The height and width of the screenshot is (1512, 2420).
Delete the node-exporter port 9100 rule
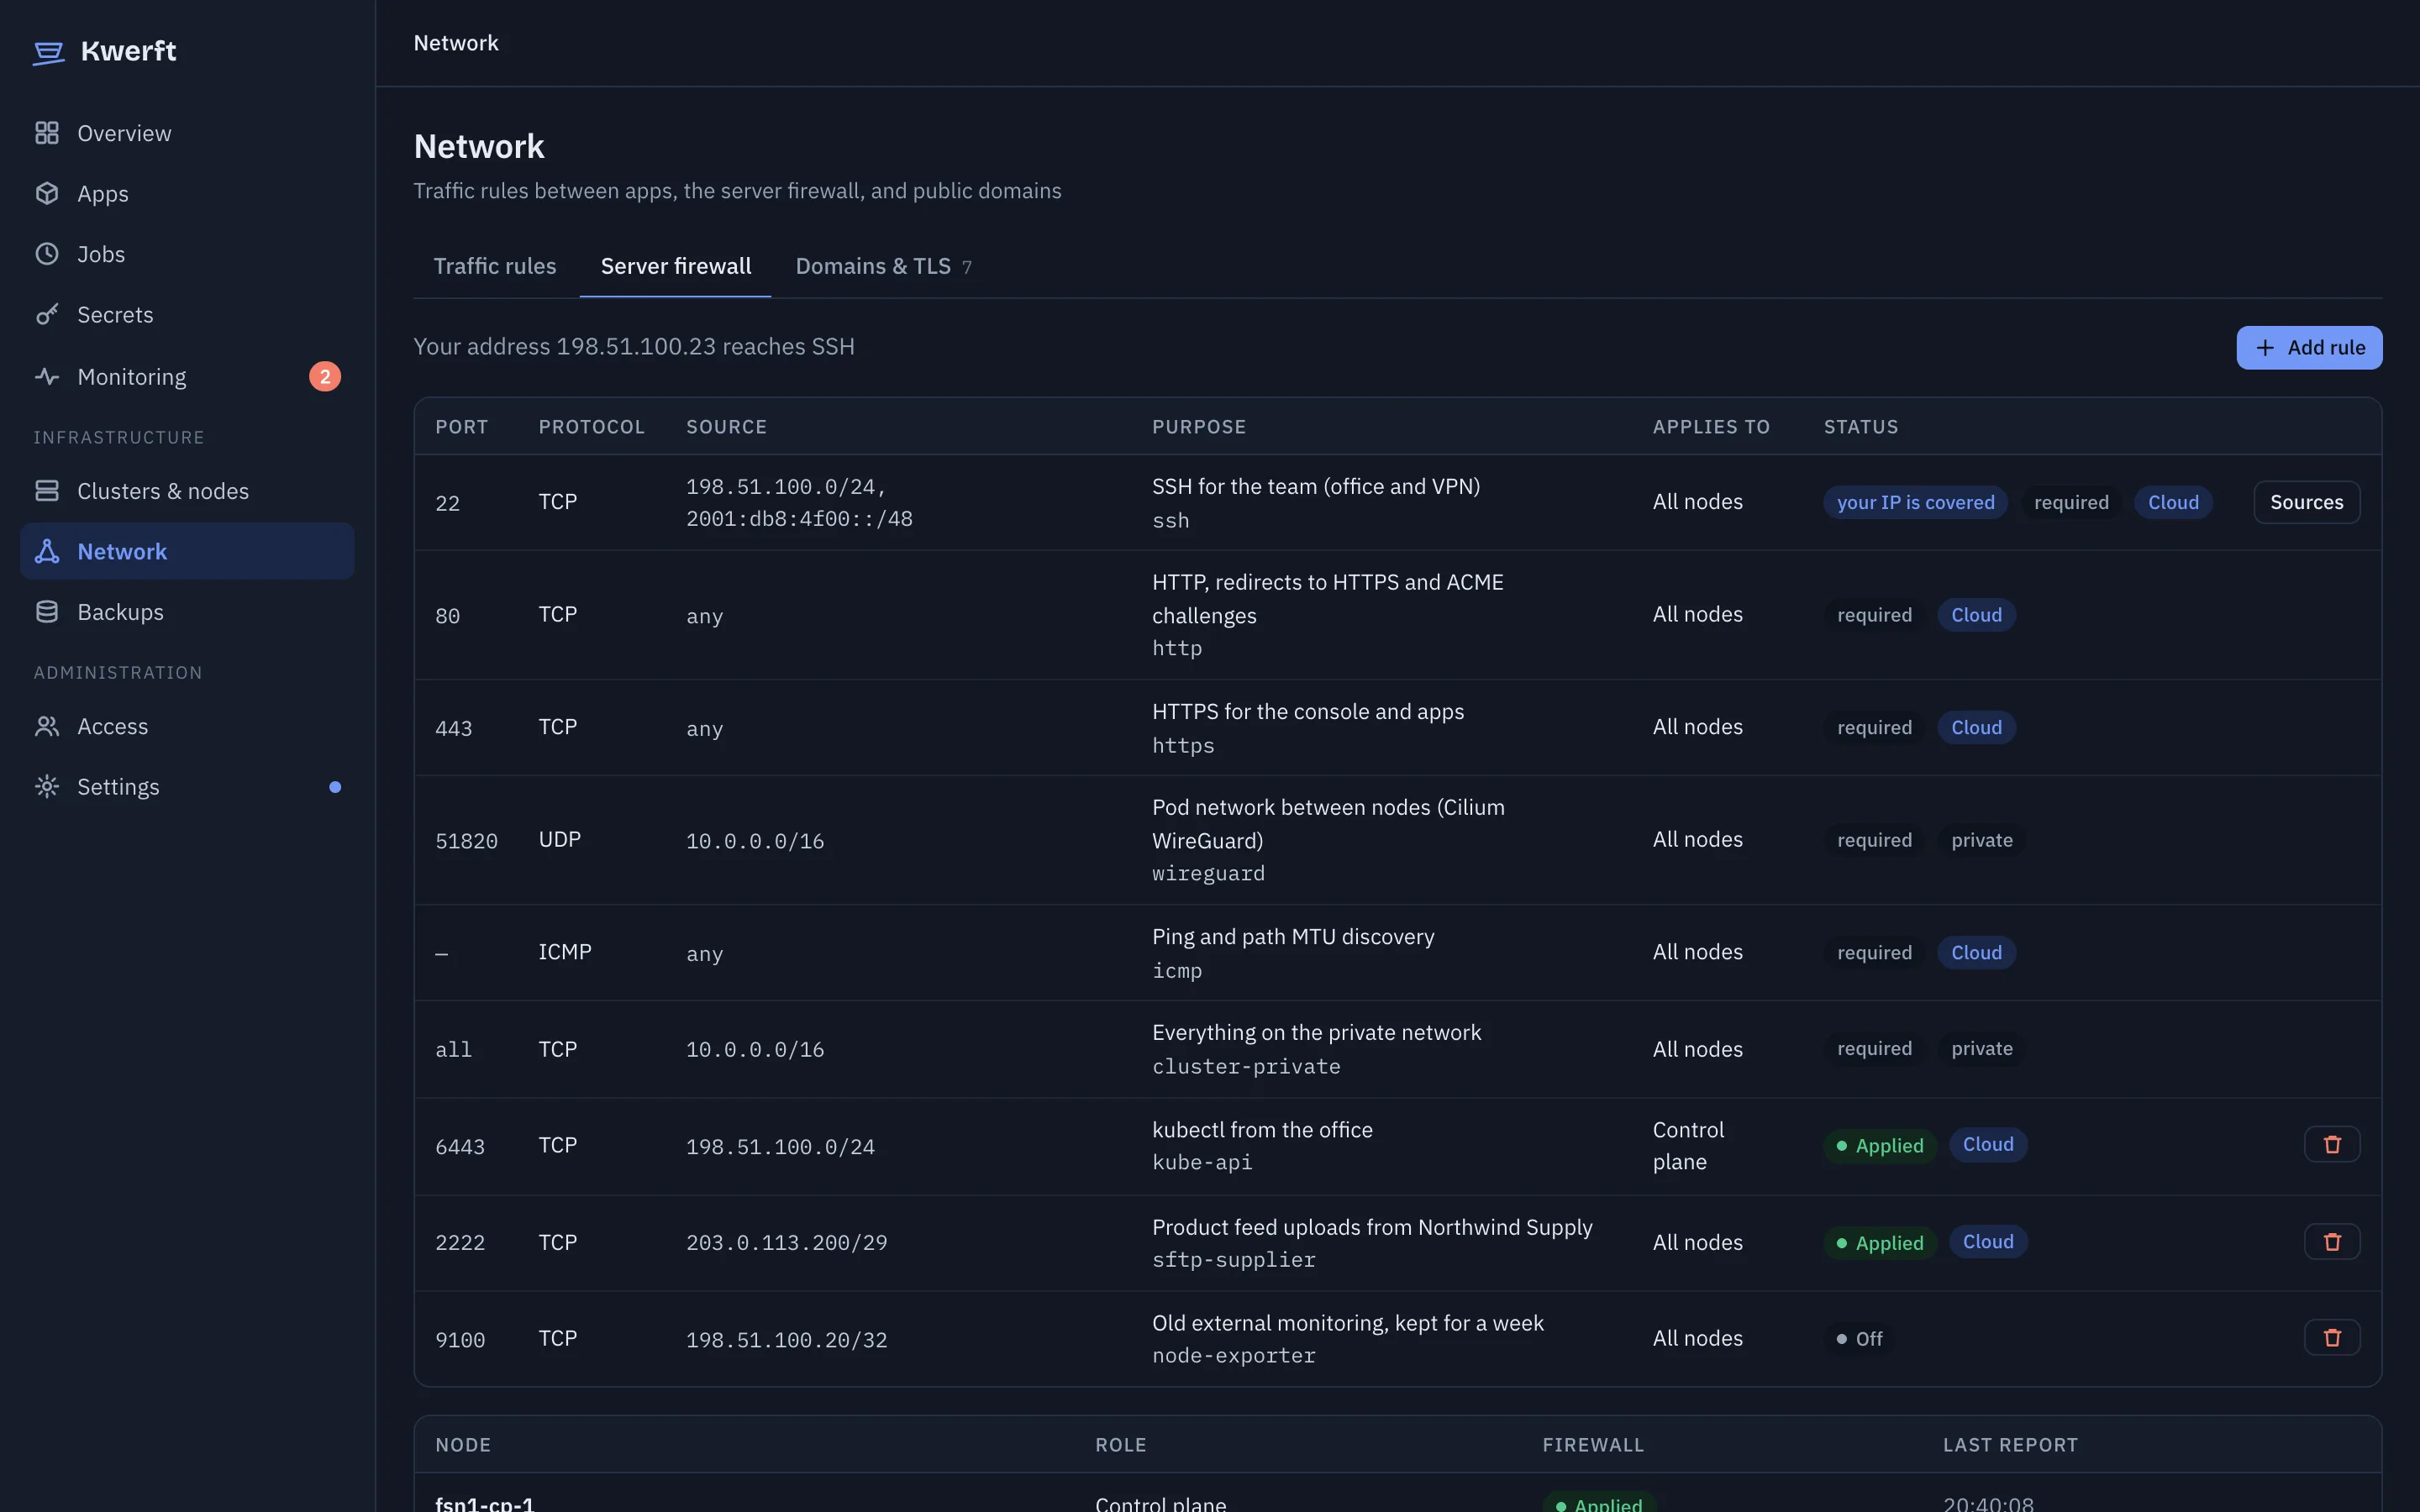[x=2332, y=1338]
